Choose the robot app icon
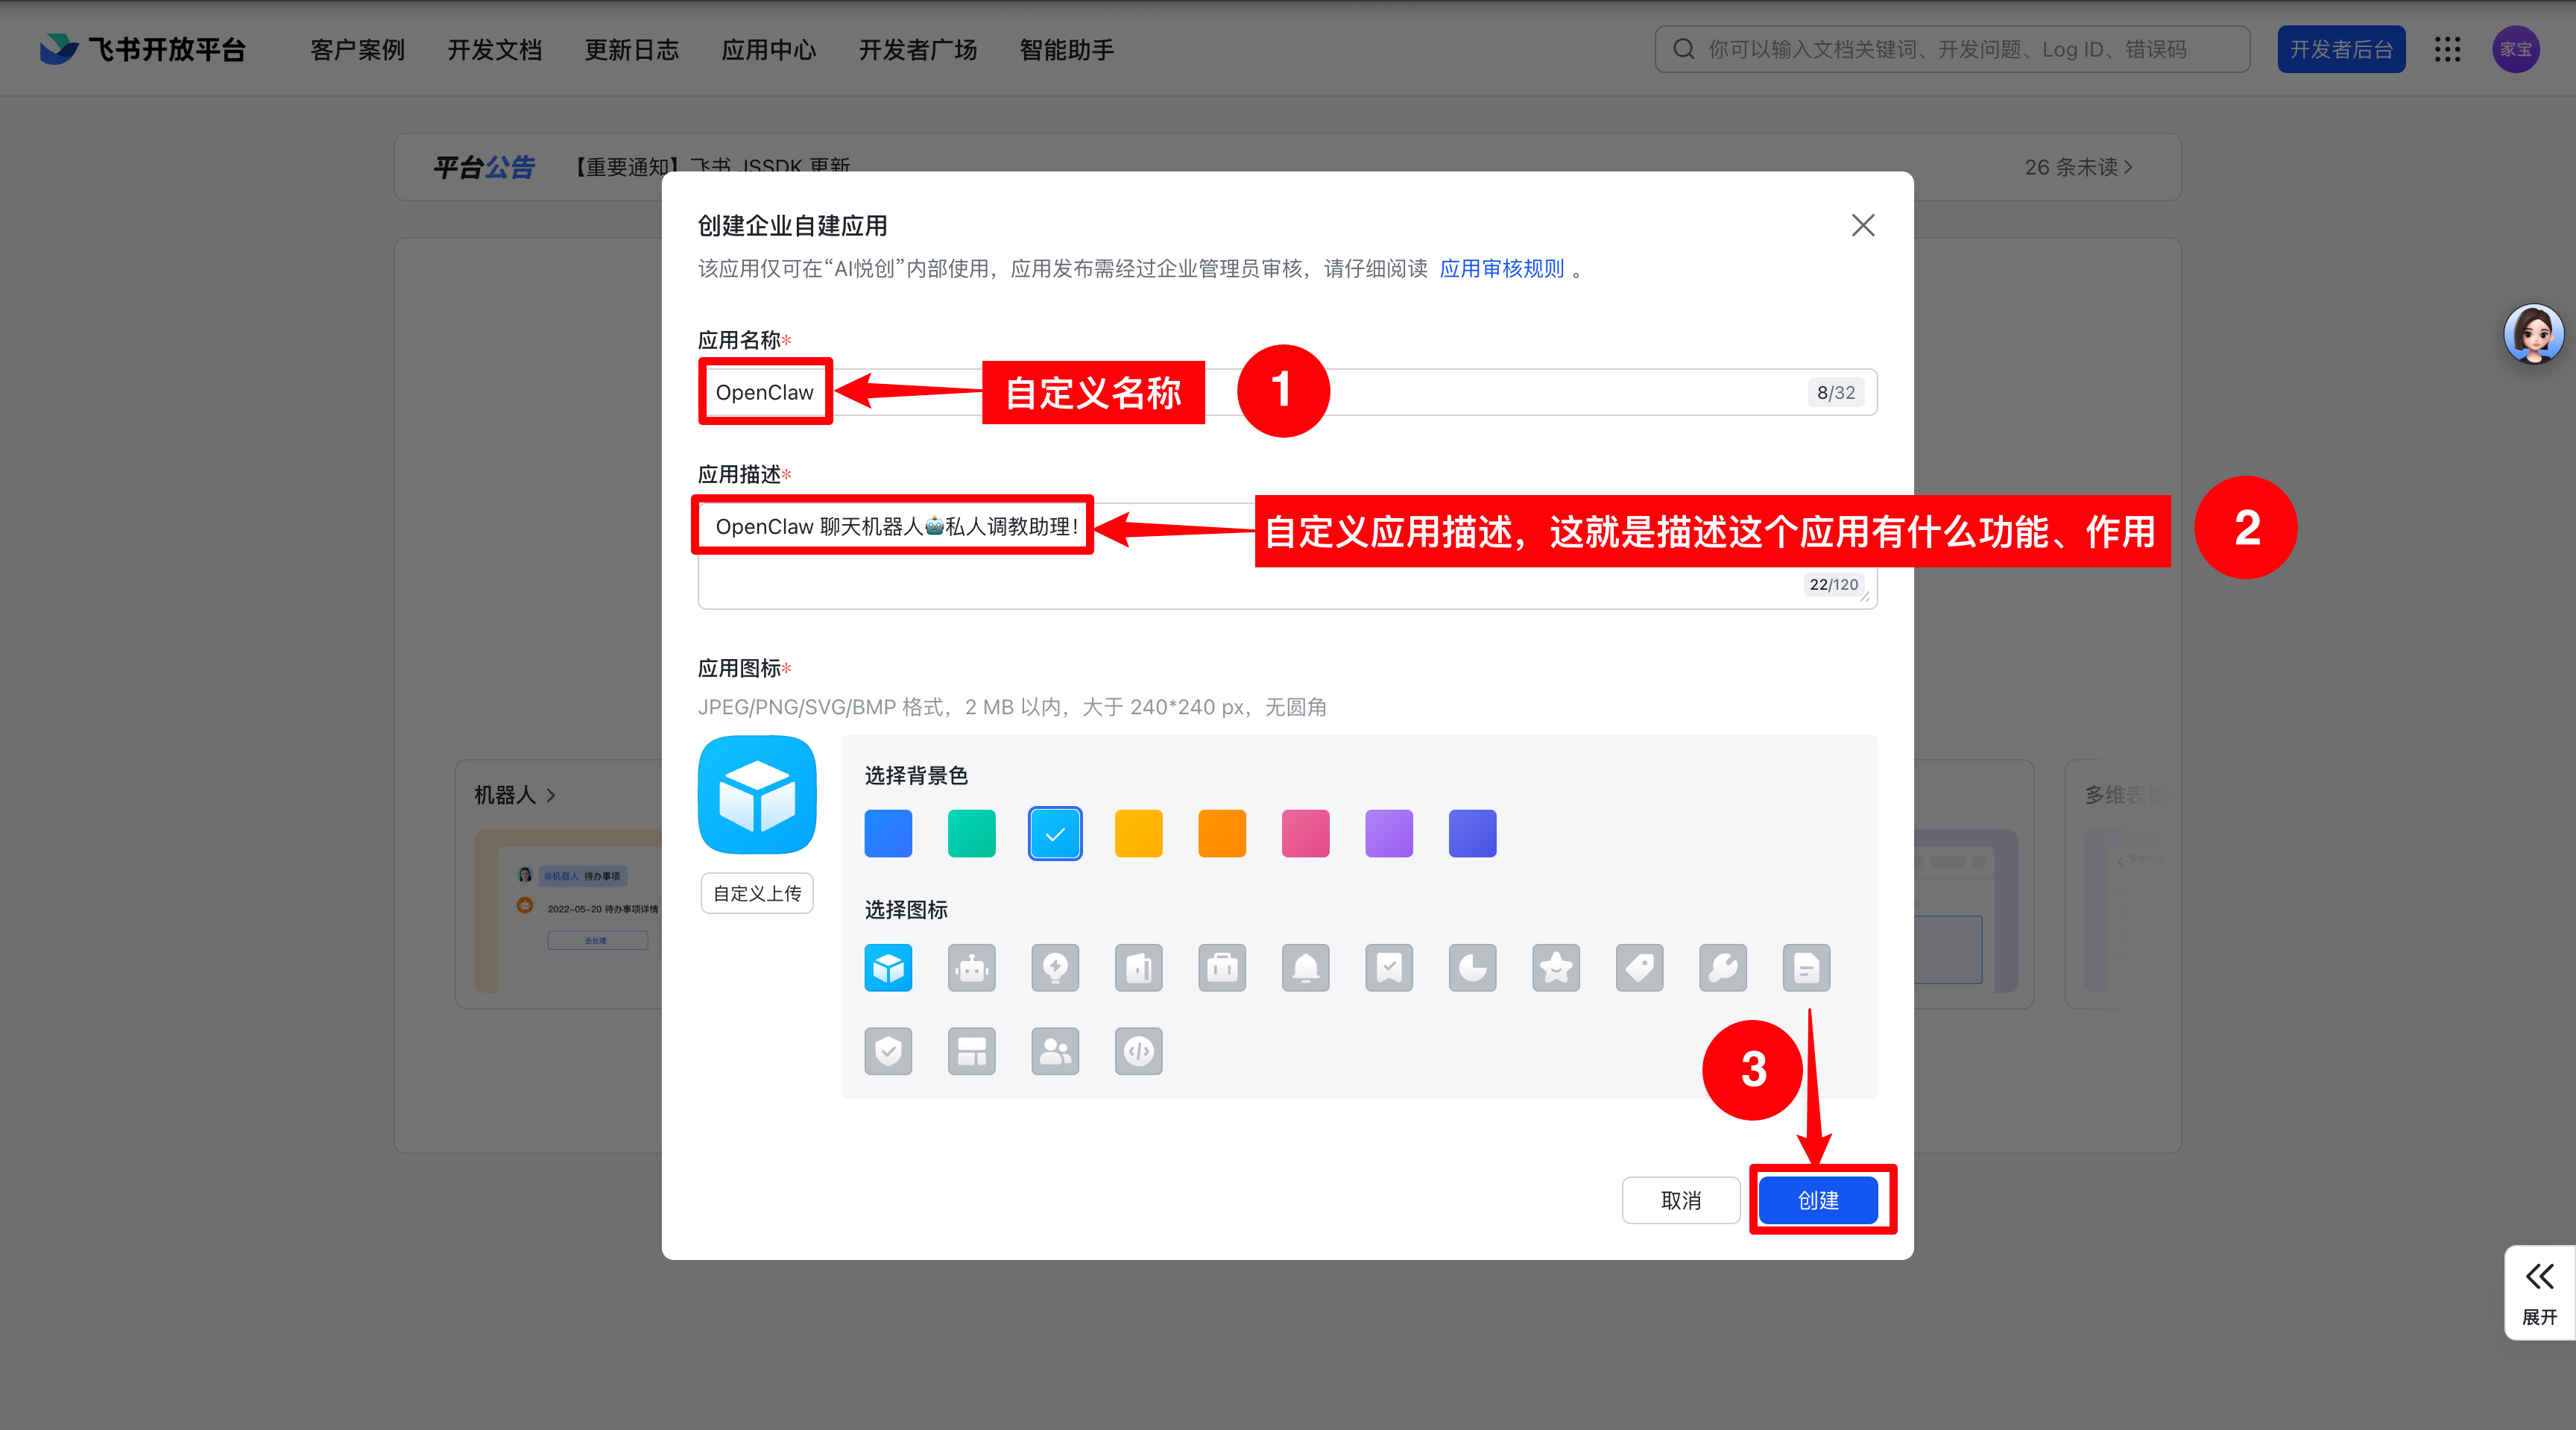Viewport: 2576px width, 1430px height. [x=971, y=967]
